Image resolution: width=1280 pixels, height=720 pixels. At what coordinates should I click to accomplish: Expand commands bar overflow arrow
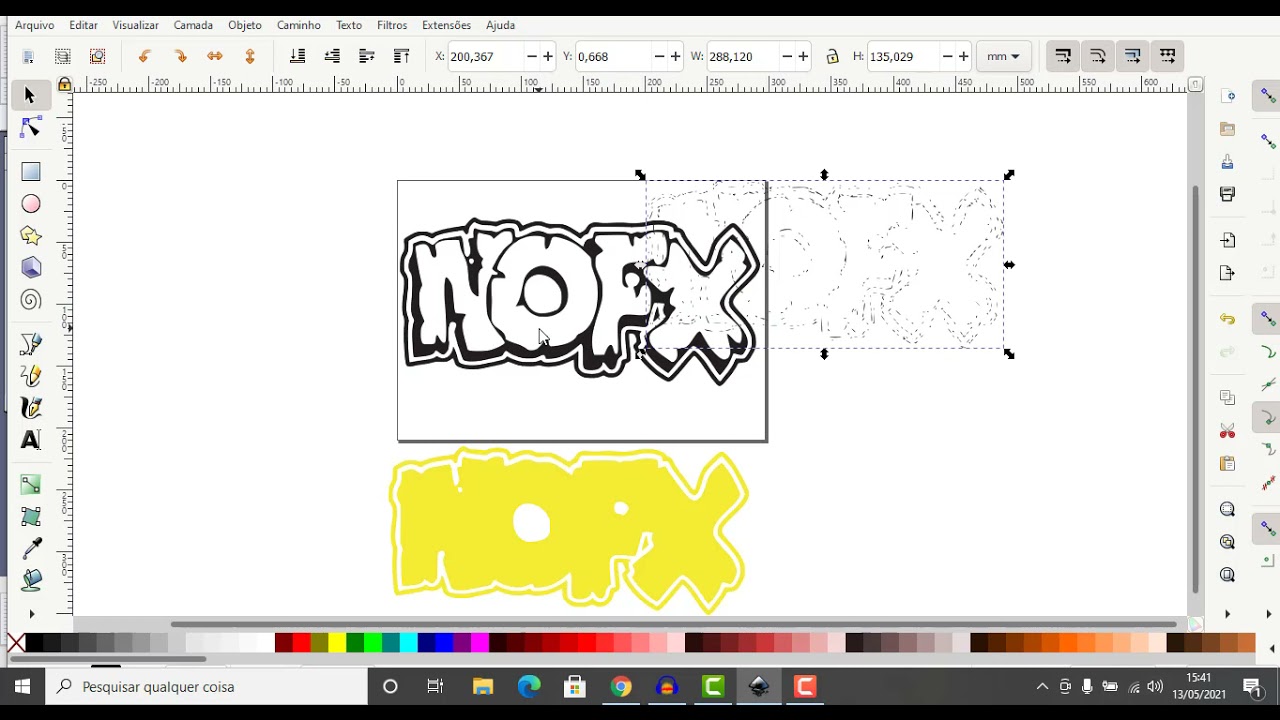[1228, 614]
